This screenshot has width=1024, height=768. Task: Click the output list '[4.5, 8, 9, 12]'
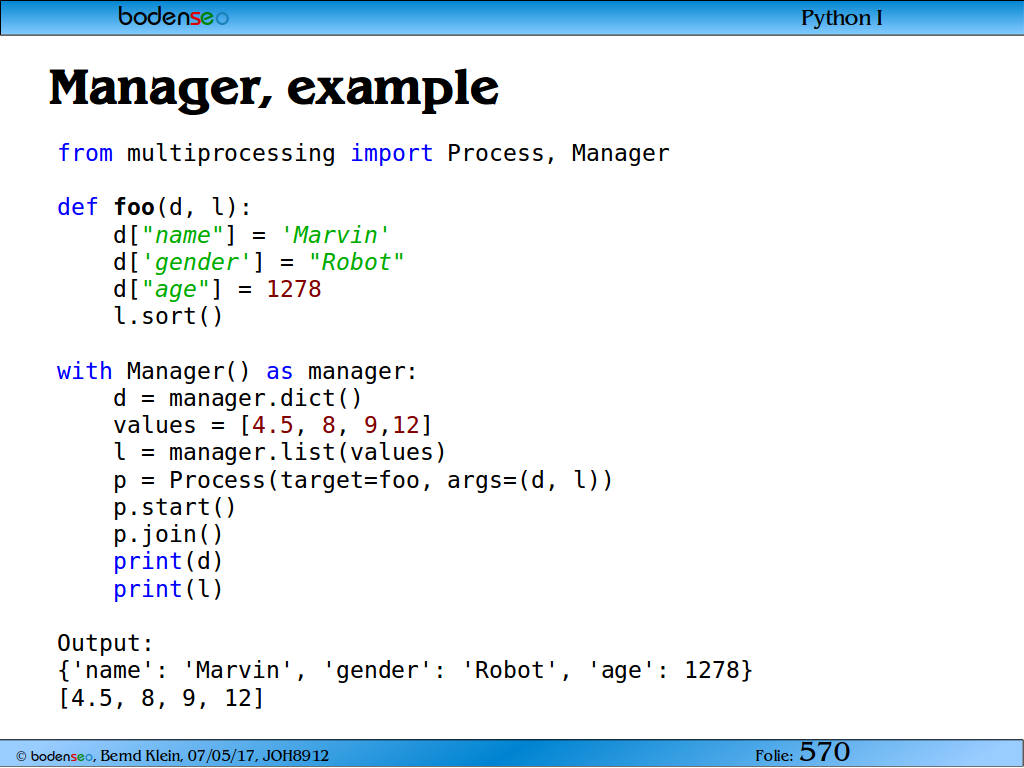[x=161, y=698]
